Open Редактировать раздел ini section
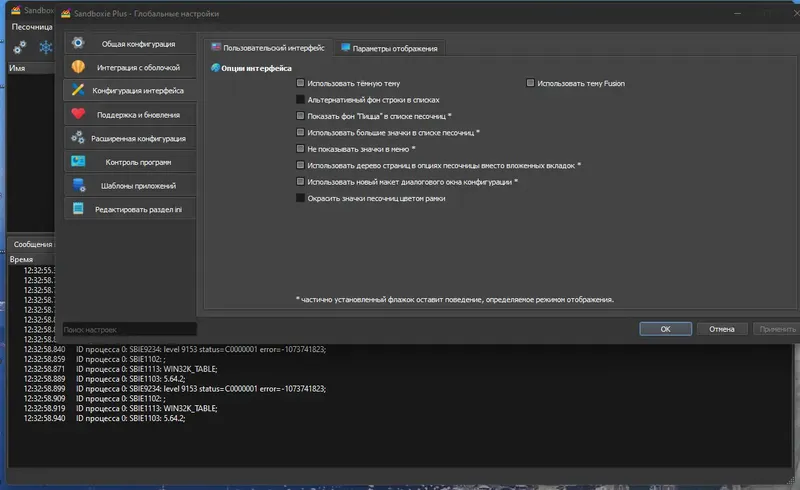Viewport: 800px width, 490px height. [130, 209]
